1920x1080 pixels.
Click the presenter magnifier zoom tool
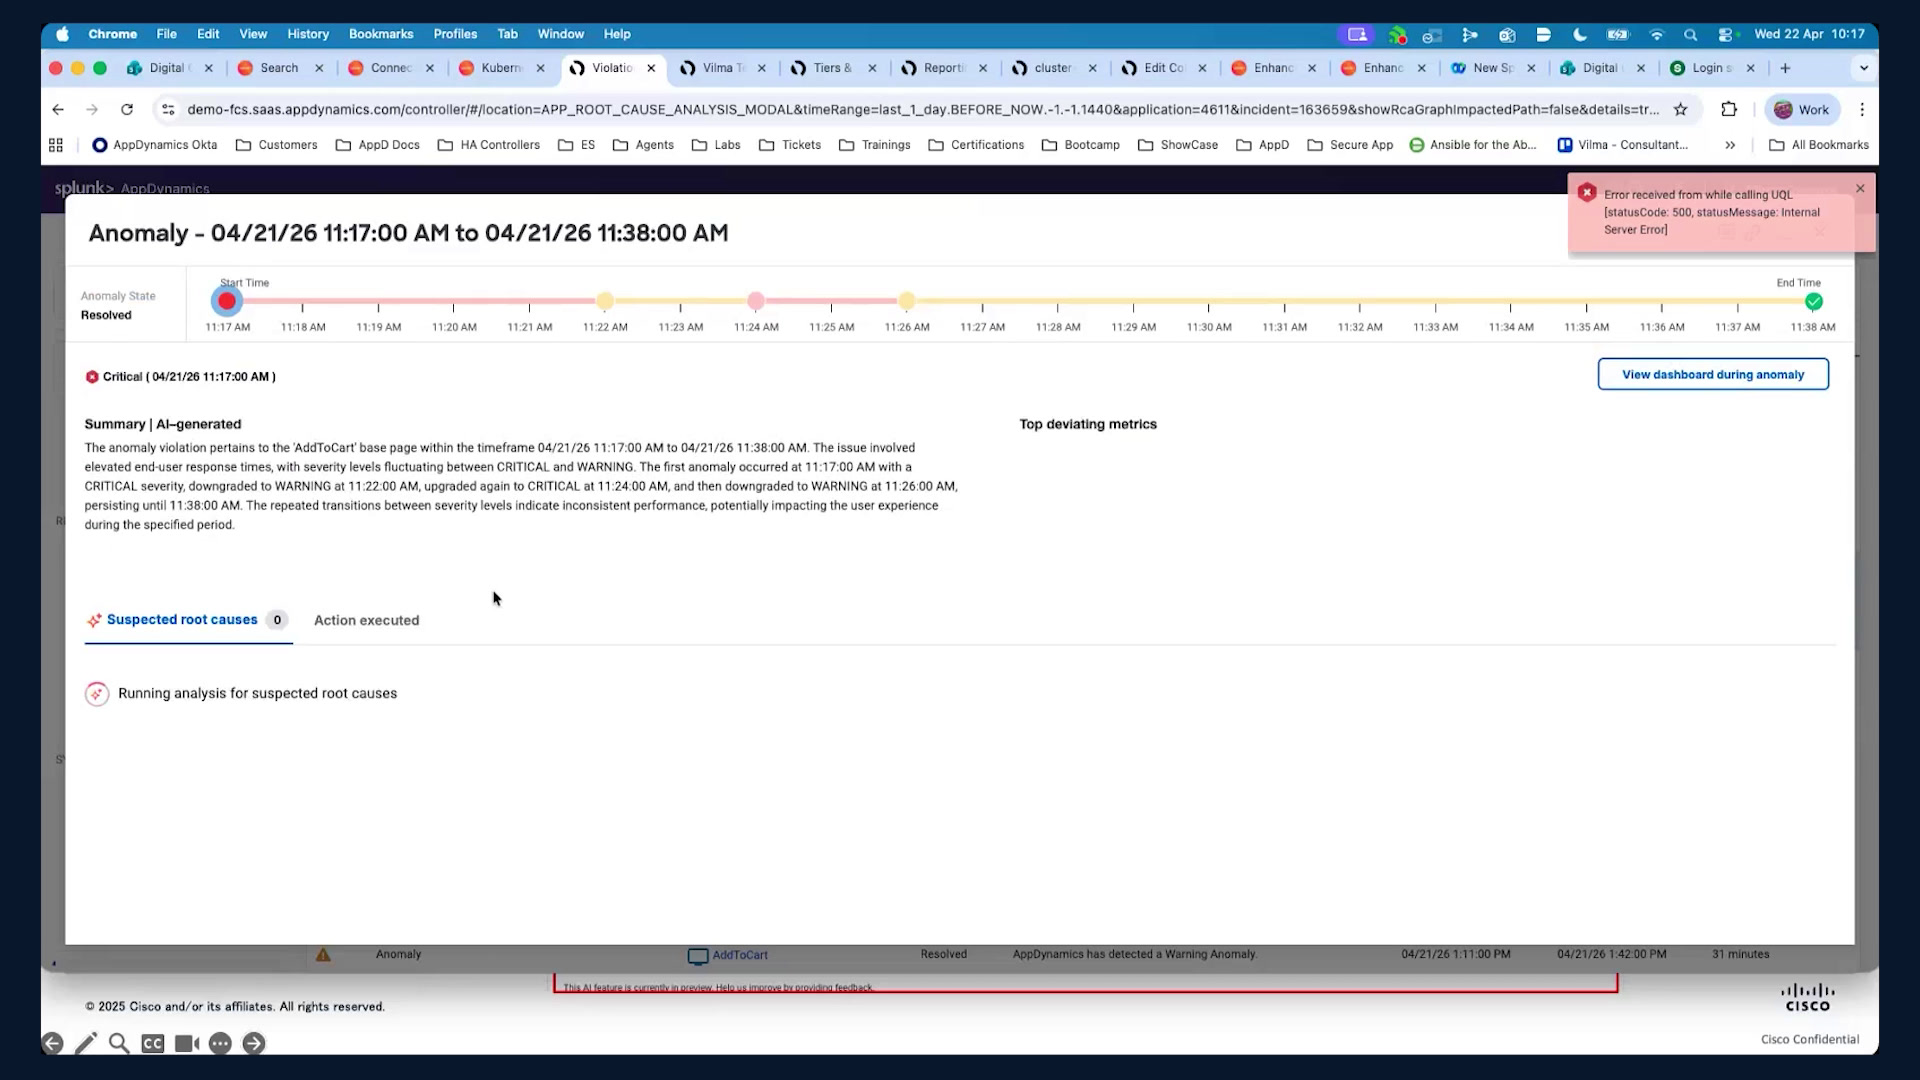(x=119, y=1043)
